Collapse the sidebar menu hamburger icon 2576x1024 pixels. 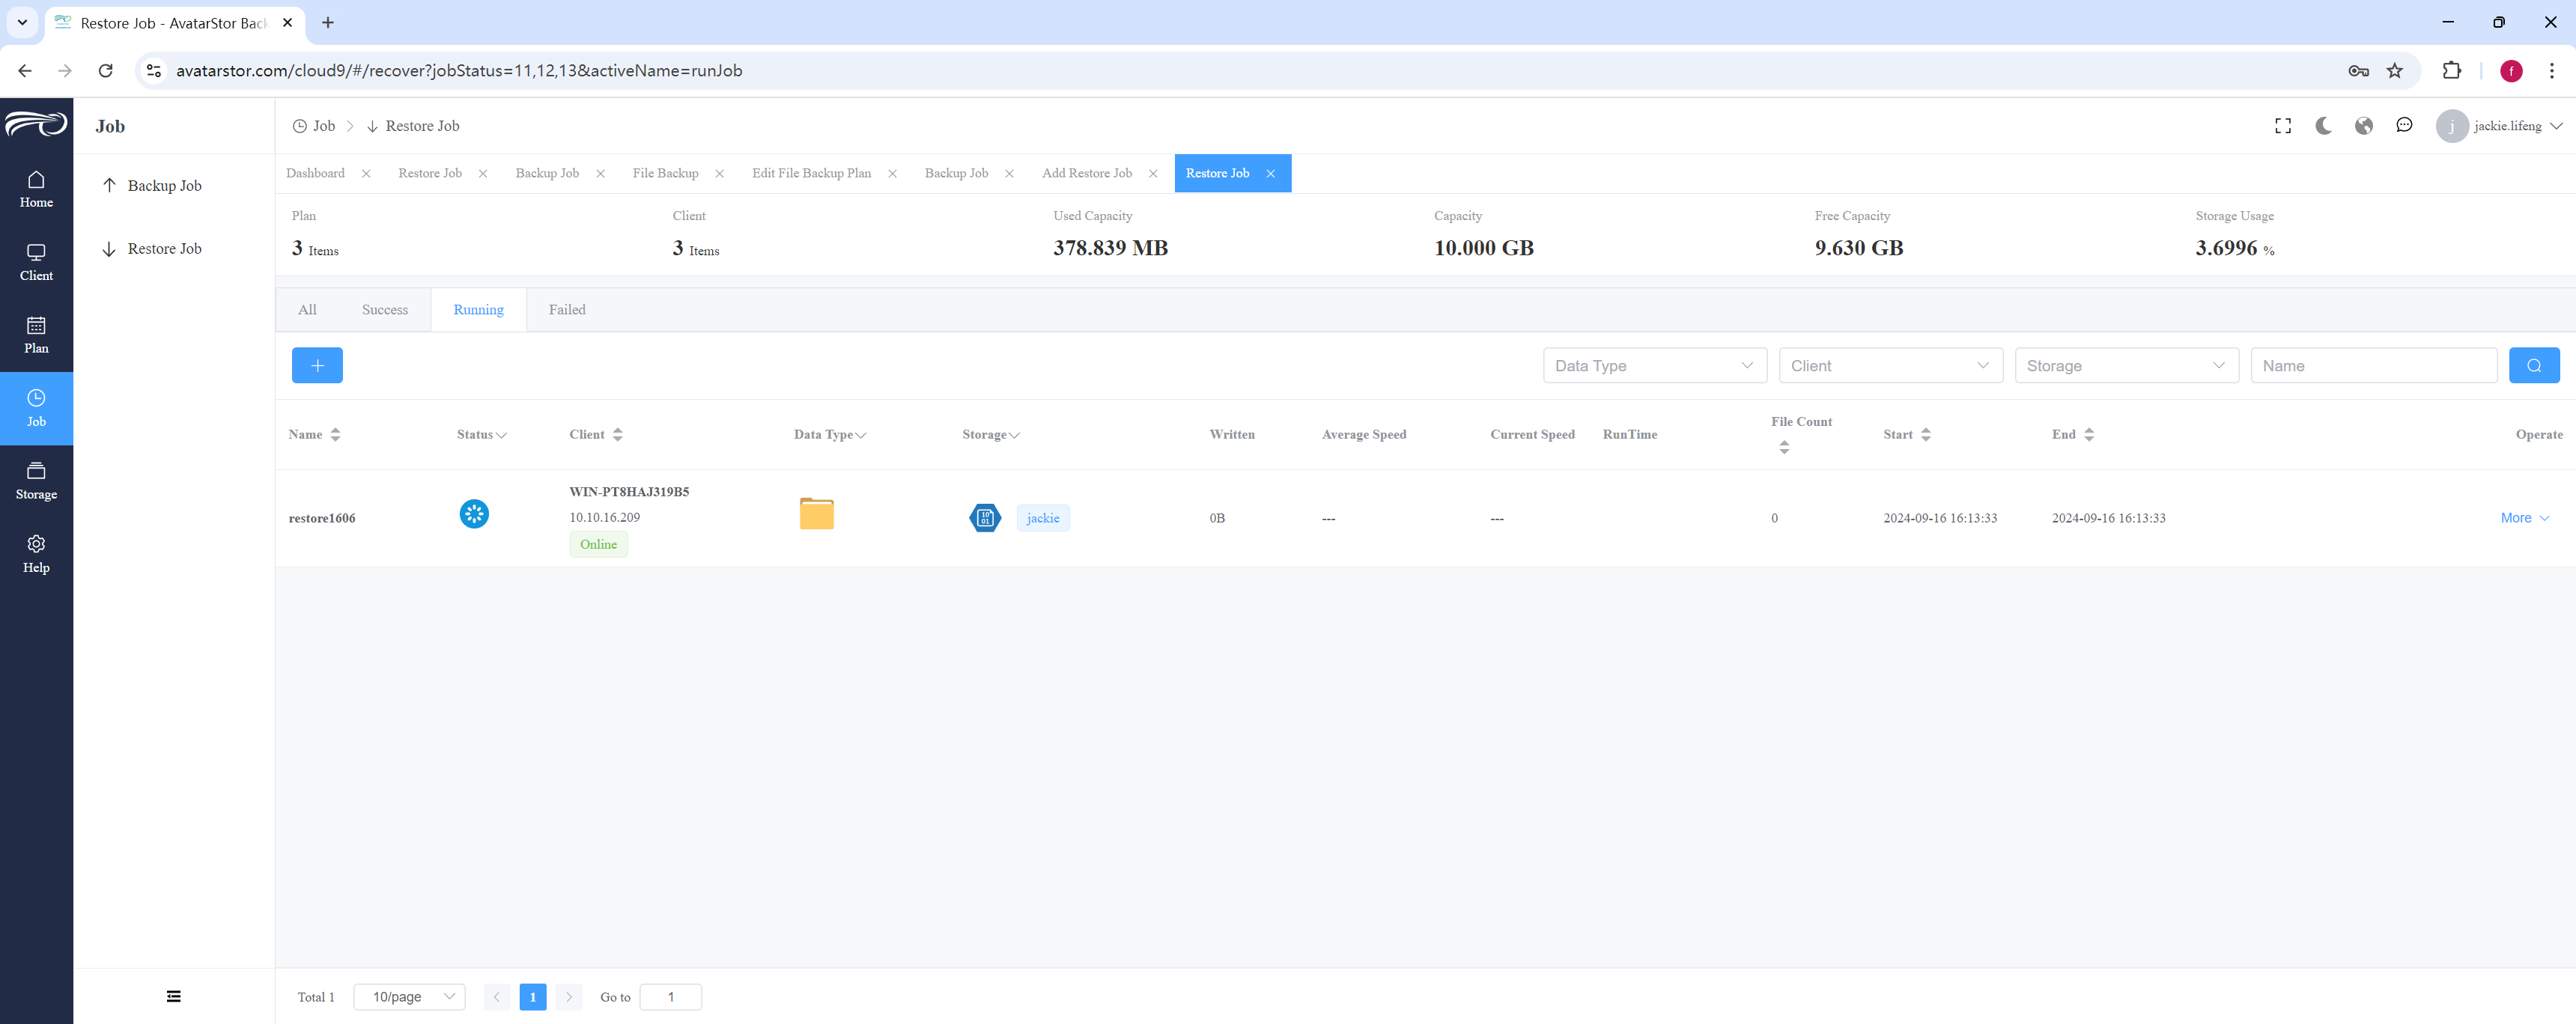(174, 996)
